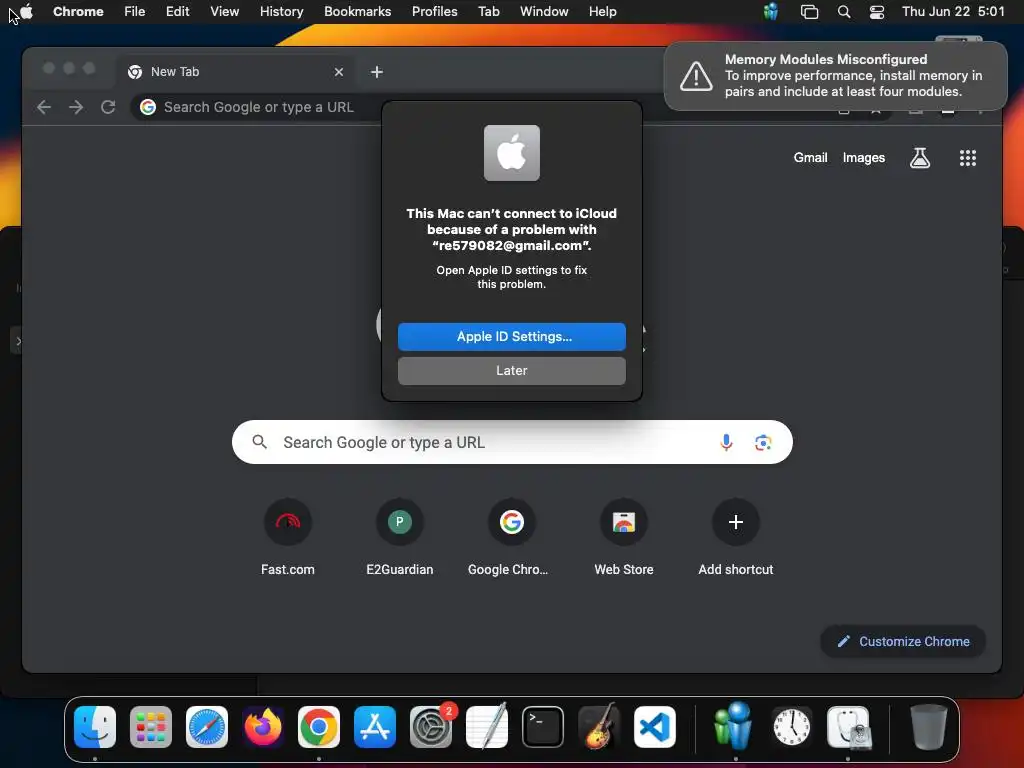The height and width of the screenshot is (768, 1024).
Task: Open the File menu
Action: pos(135,12)
